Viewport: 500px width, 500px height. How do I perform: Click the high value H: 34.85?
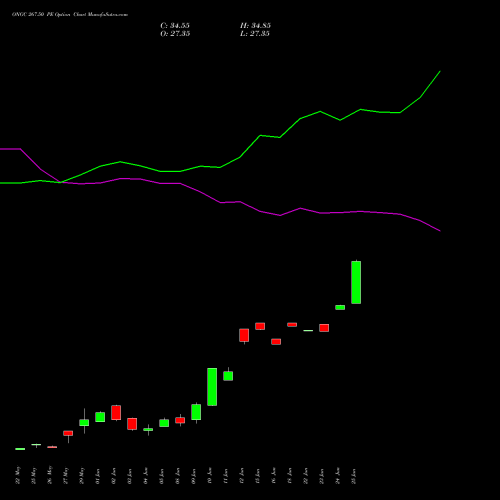(x=255, y=26)
